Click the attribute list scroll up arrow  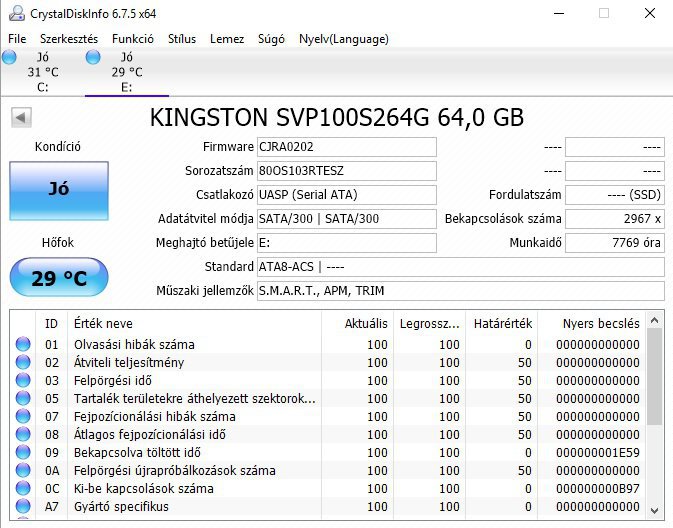coord(654,320)
